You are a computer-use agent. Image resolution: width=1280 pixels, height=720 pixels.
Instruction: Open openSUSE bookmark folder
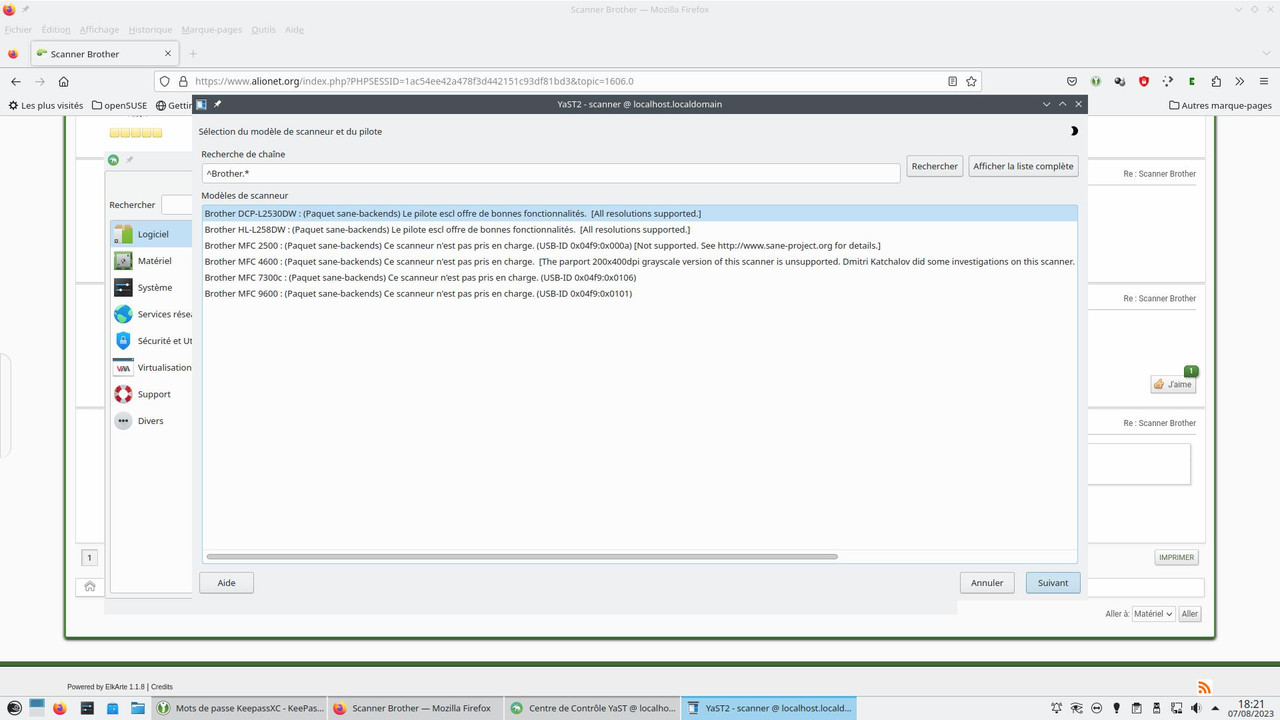click(119, 105)
